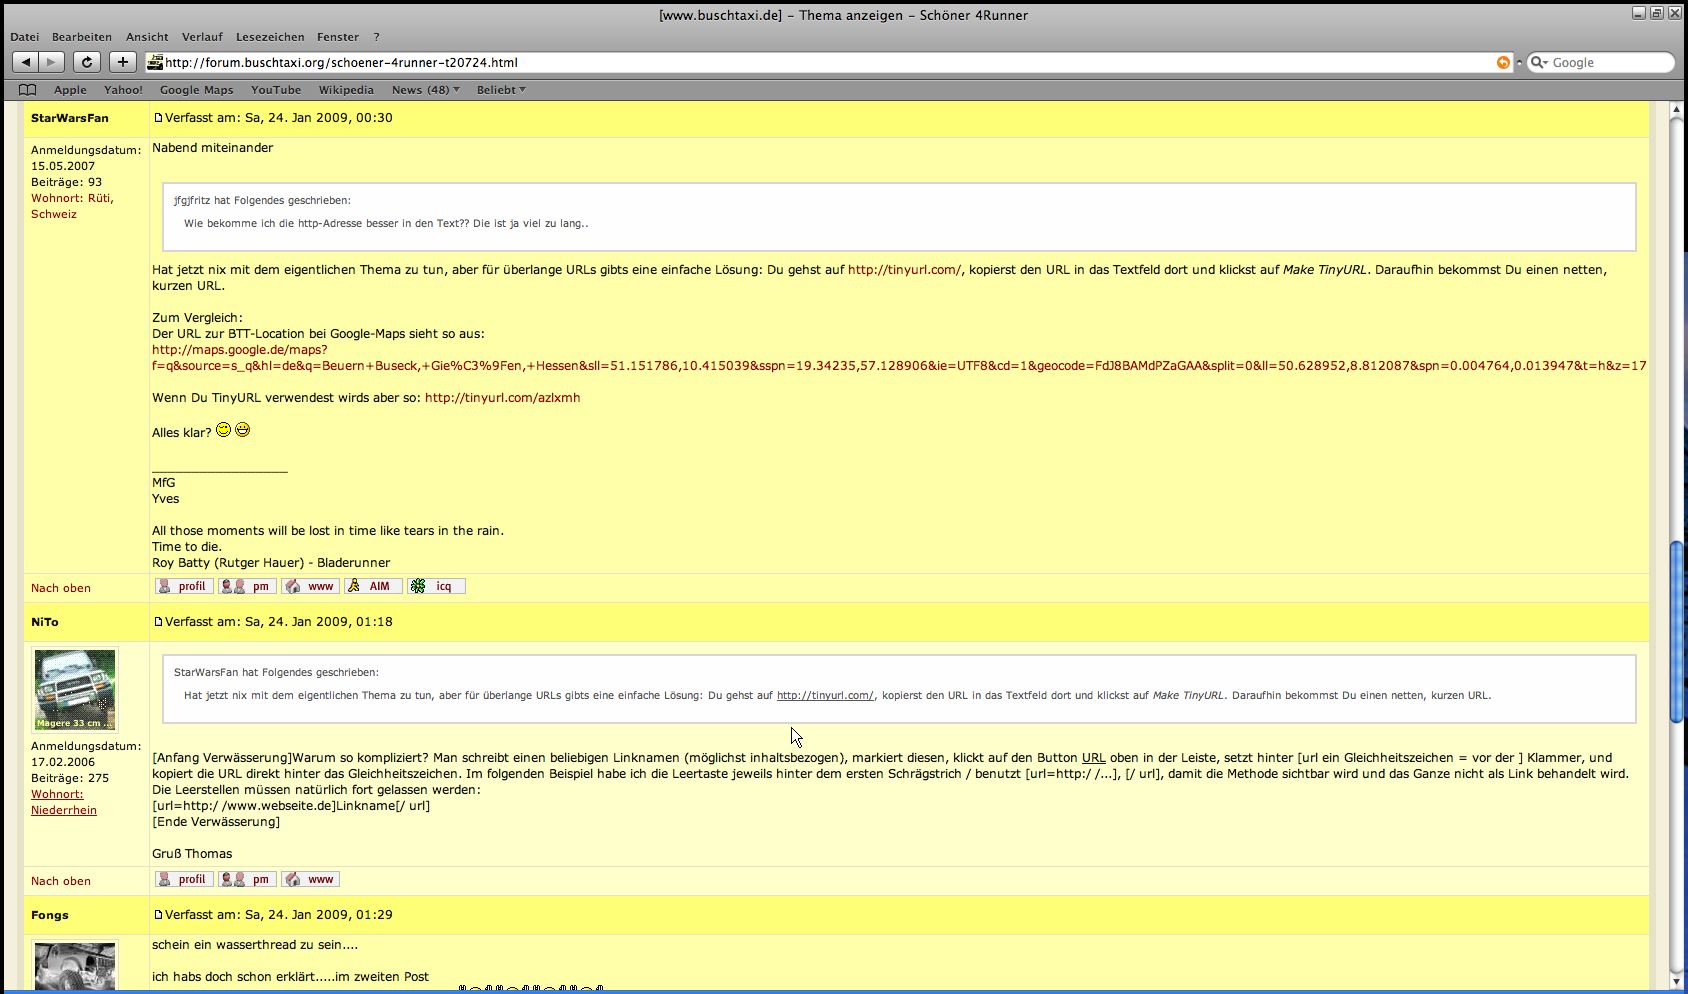Expand the News (48) bookmarks dropdown
This screenshot has width=1688, height=994.
[425, 90]
